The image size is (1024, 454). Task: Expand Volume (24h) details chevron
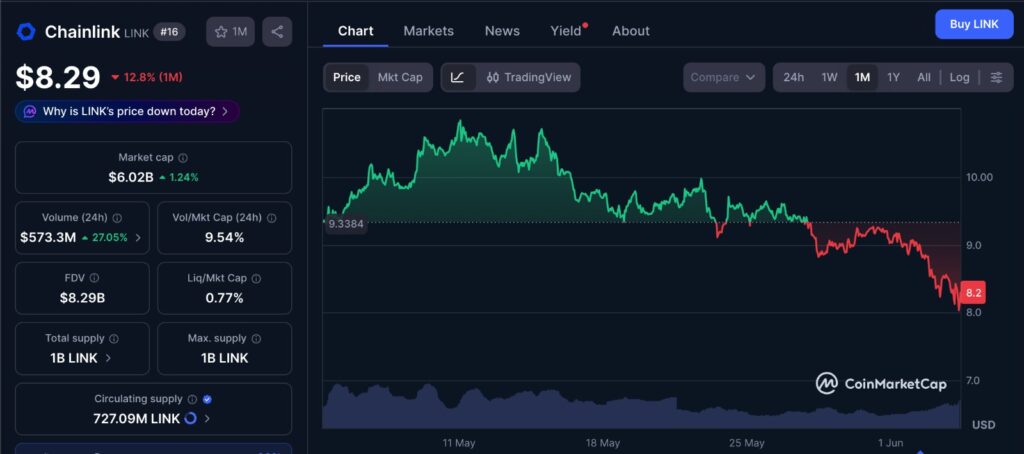(x=138, y=237)
